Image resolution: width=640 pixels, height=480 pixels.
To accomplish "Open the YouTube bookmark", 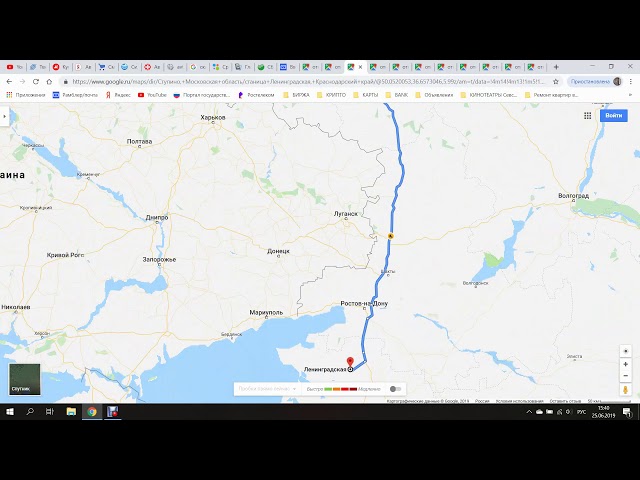I will (x=152, y=95).
